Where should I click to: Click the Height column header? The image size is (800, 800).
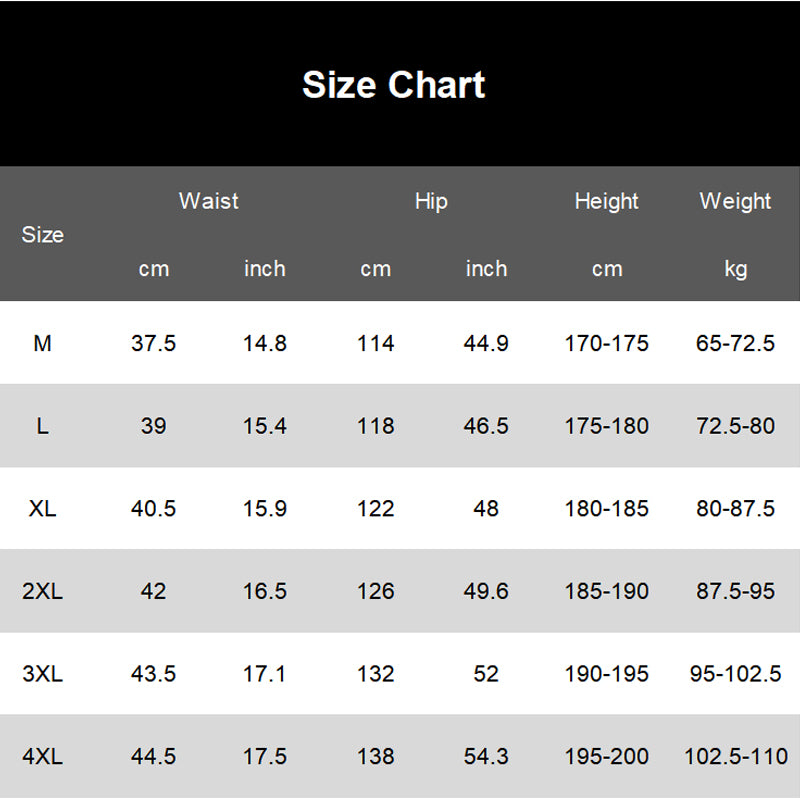tap(606, 201)
